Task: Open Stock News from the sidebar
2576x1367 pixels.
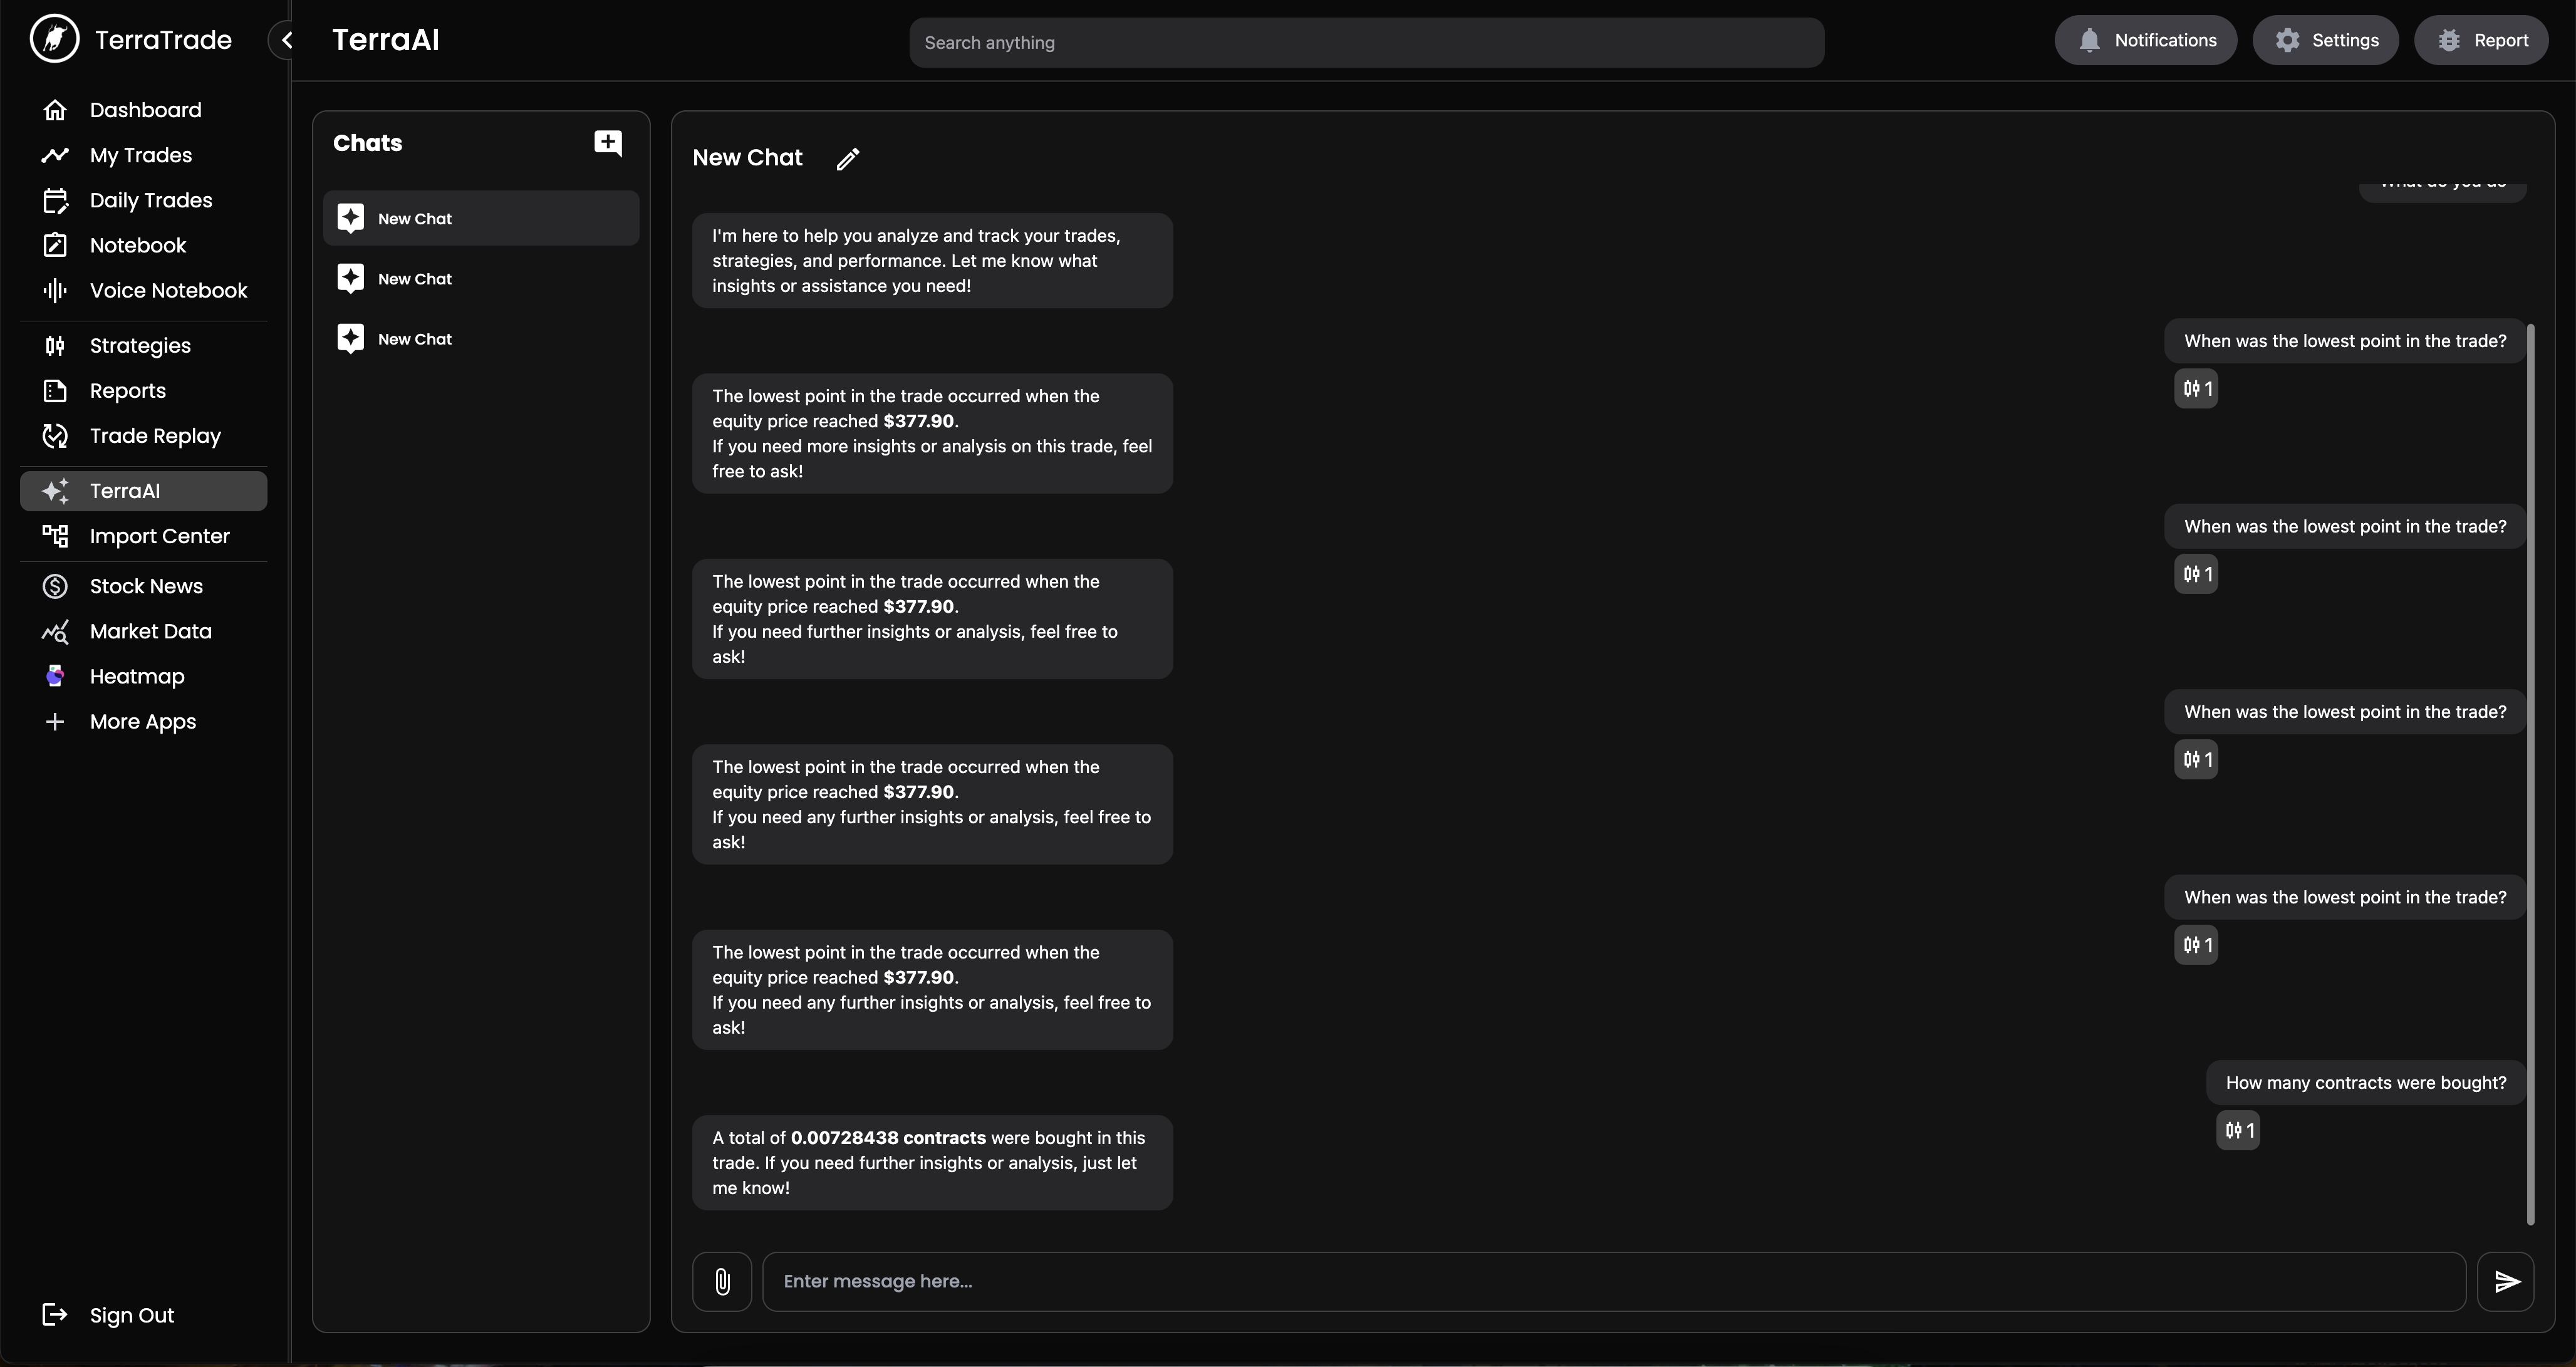Action: (x=55, y=586)
